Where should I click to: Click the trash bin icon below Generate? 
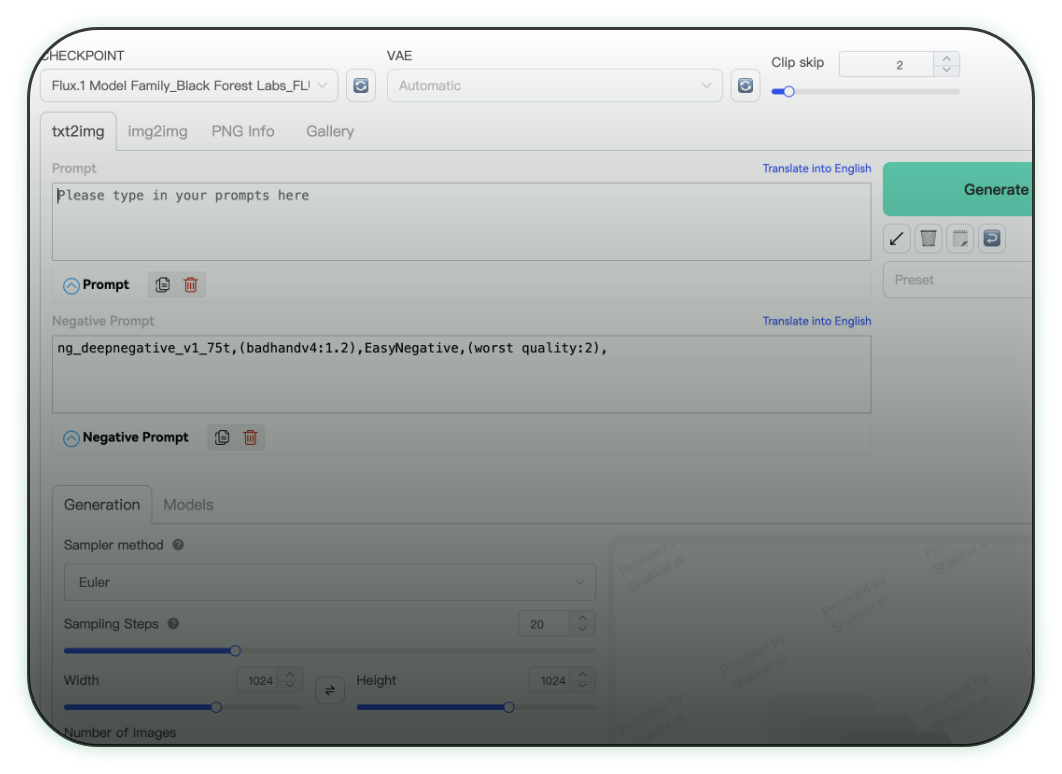pyautogui.click(x=929, y=238)
